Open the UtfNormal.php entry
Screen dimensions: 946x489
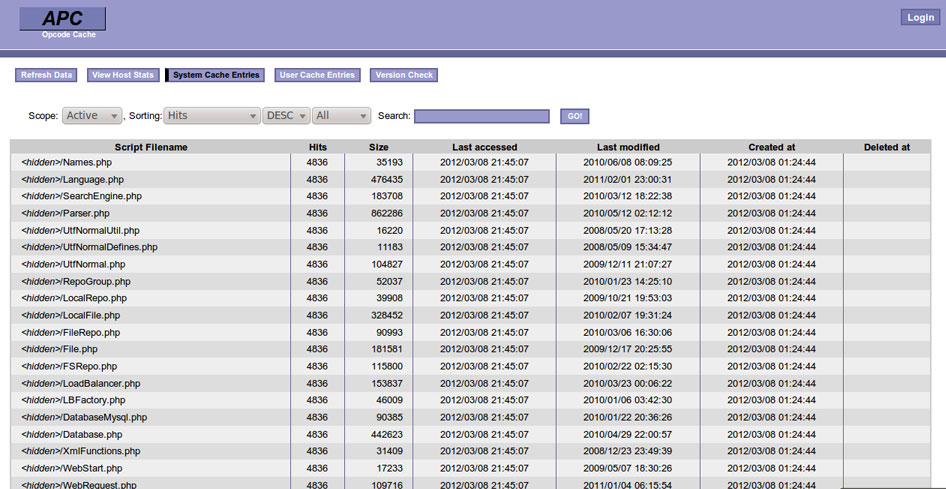pyautogui.click(x=73, y=264)
